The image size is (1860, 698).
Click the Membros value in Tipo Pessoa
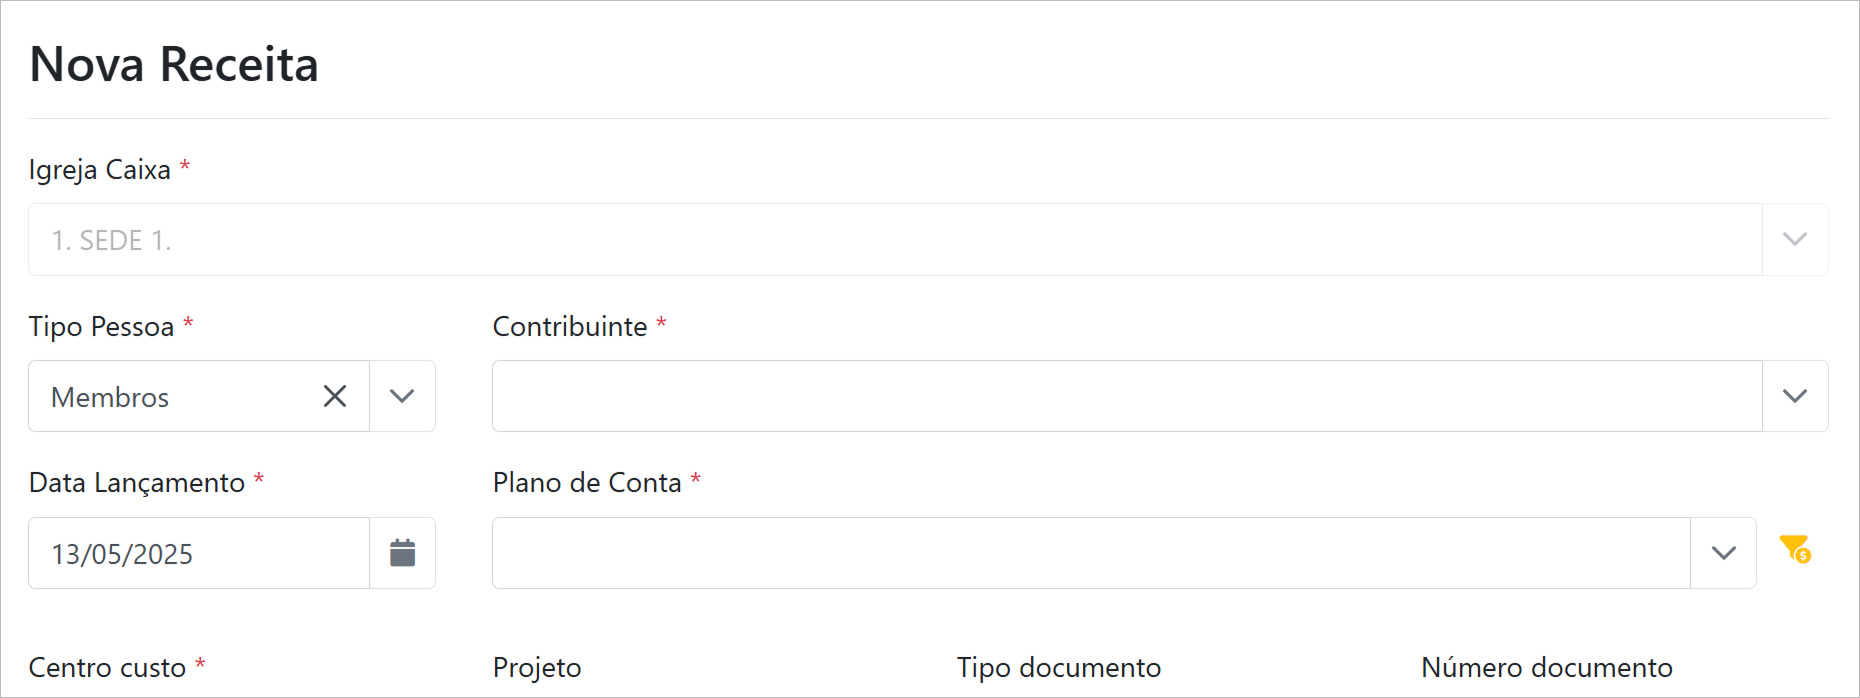110,397
